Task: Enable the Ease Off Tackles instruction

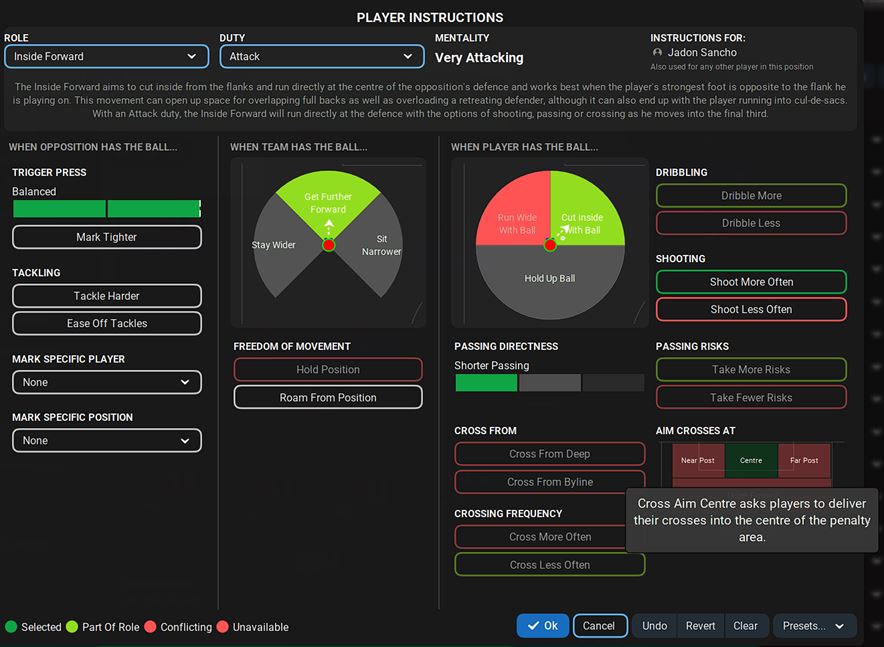Action: point(107,324)
